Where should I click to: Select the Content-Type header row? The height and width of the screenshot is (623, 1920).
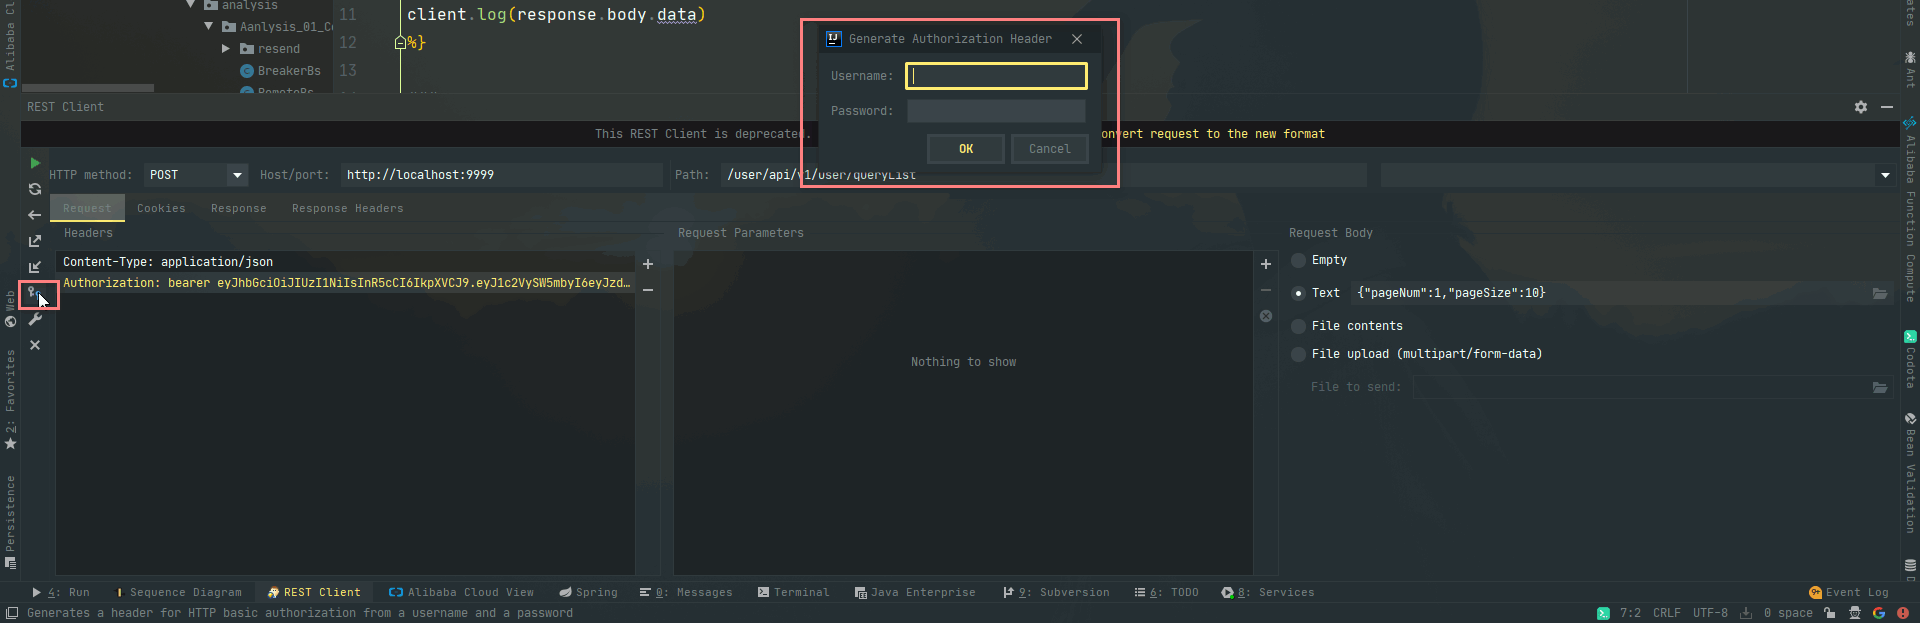pos(345,262)
